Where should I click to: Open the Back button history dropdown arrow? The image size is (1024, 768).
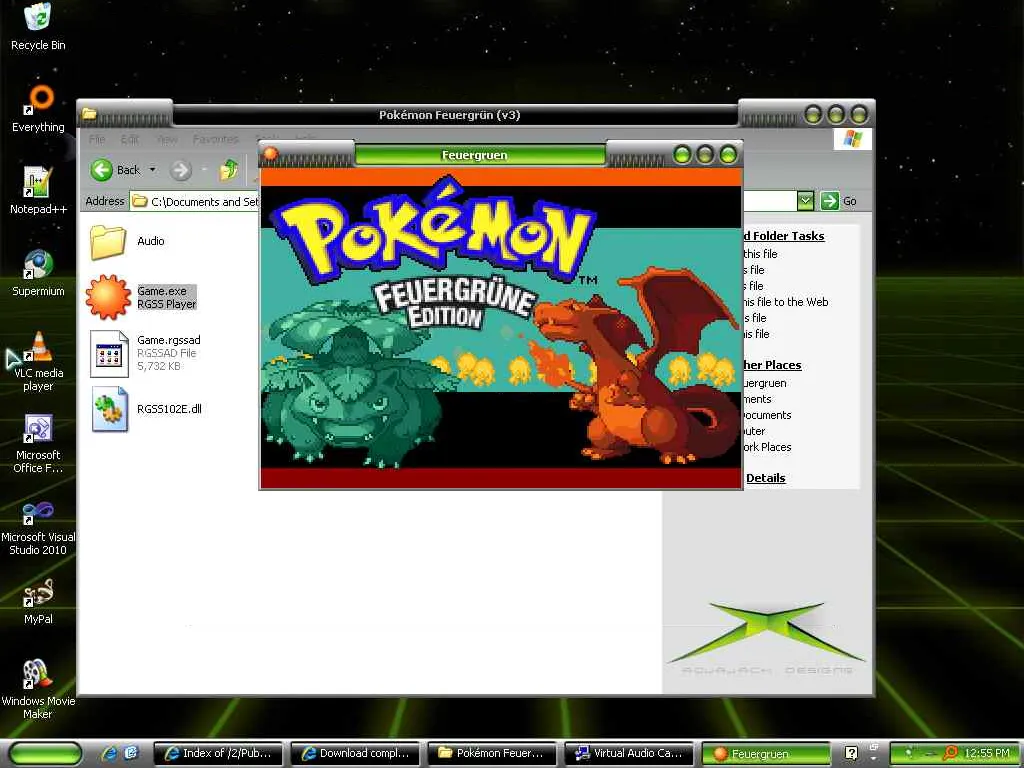click(x=153, y=170)
